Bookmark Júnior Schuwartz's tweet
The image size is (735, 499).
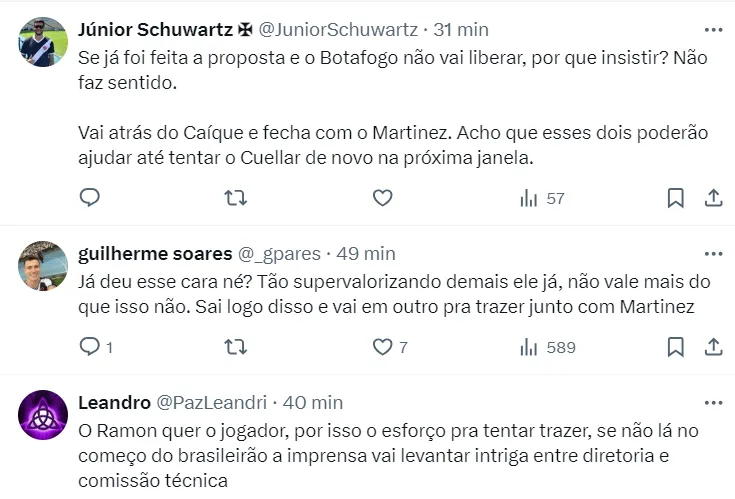click(675, 198)
